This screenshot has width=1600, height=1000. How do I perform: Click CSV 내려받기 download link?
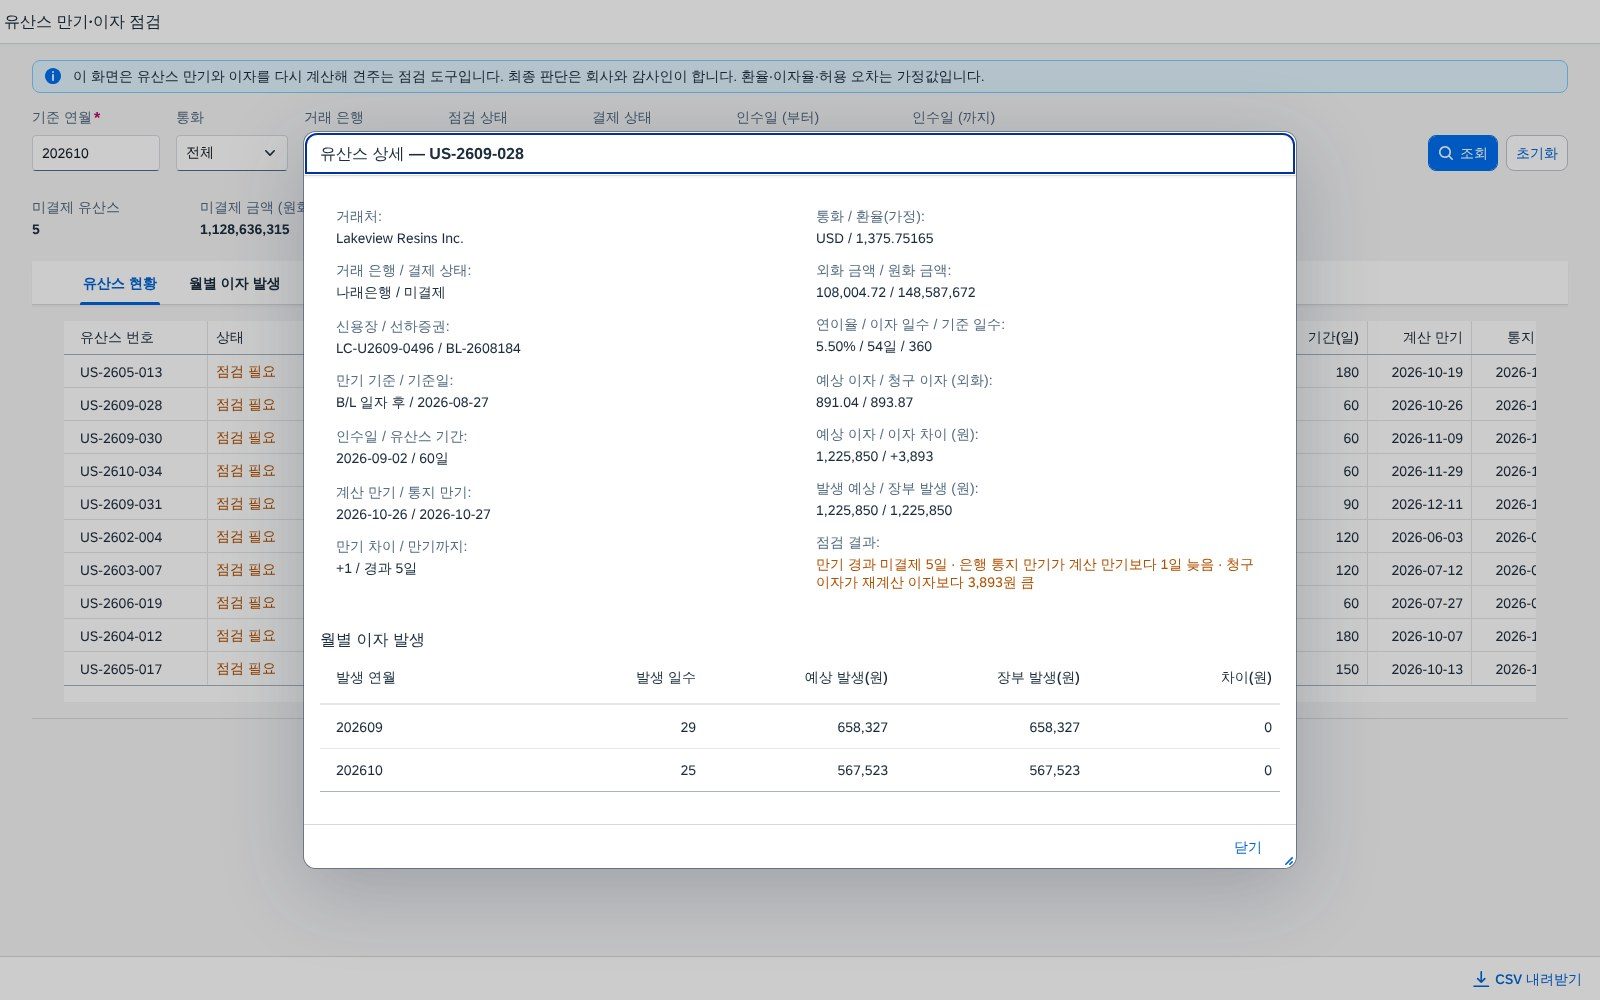(1528, 979)
